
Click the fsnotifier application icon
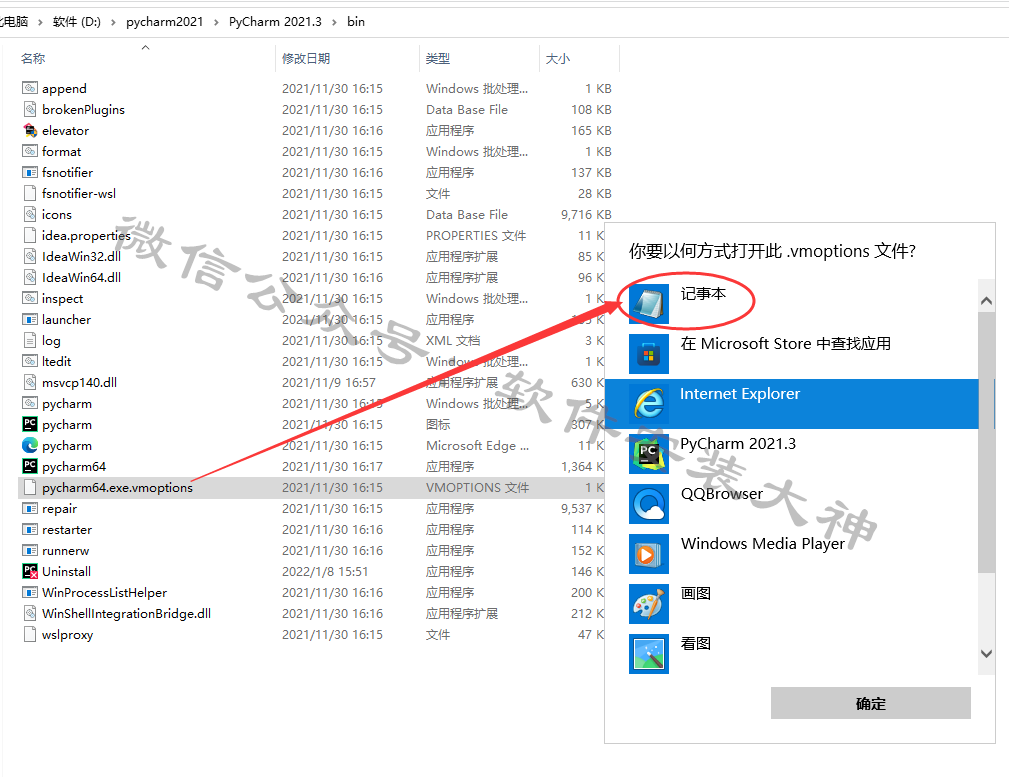tap(30, 173)
